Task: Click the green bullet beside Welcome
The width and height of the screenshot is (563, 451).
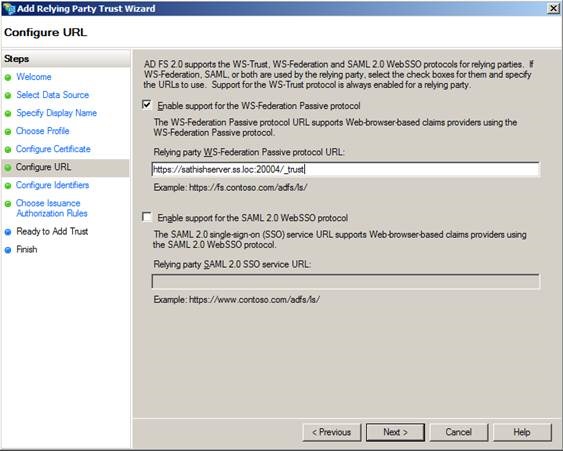Action: tap(8, 78)
